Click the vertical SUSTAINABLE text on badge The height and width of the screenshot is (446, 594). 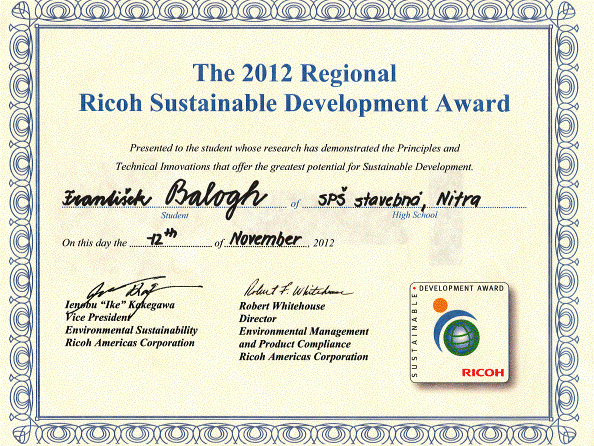pos(415,335)
